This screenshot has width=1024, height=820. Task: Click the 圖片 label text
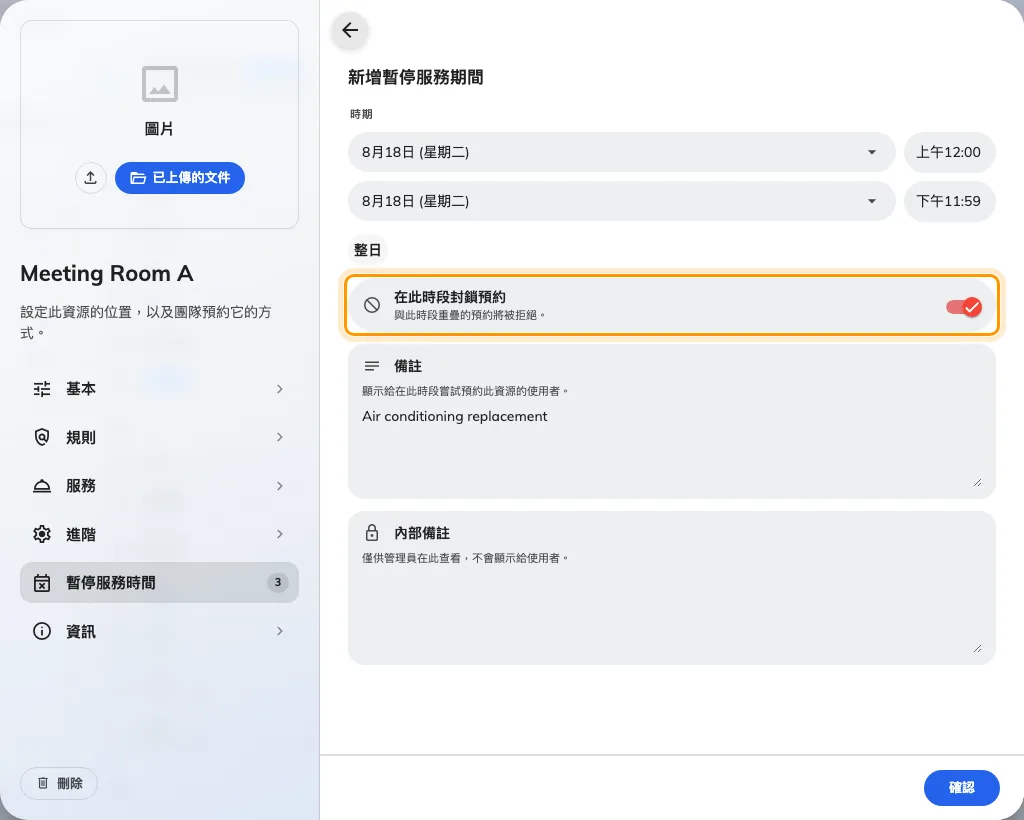point(159,129)
